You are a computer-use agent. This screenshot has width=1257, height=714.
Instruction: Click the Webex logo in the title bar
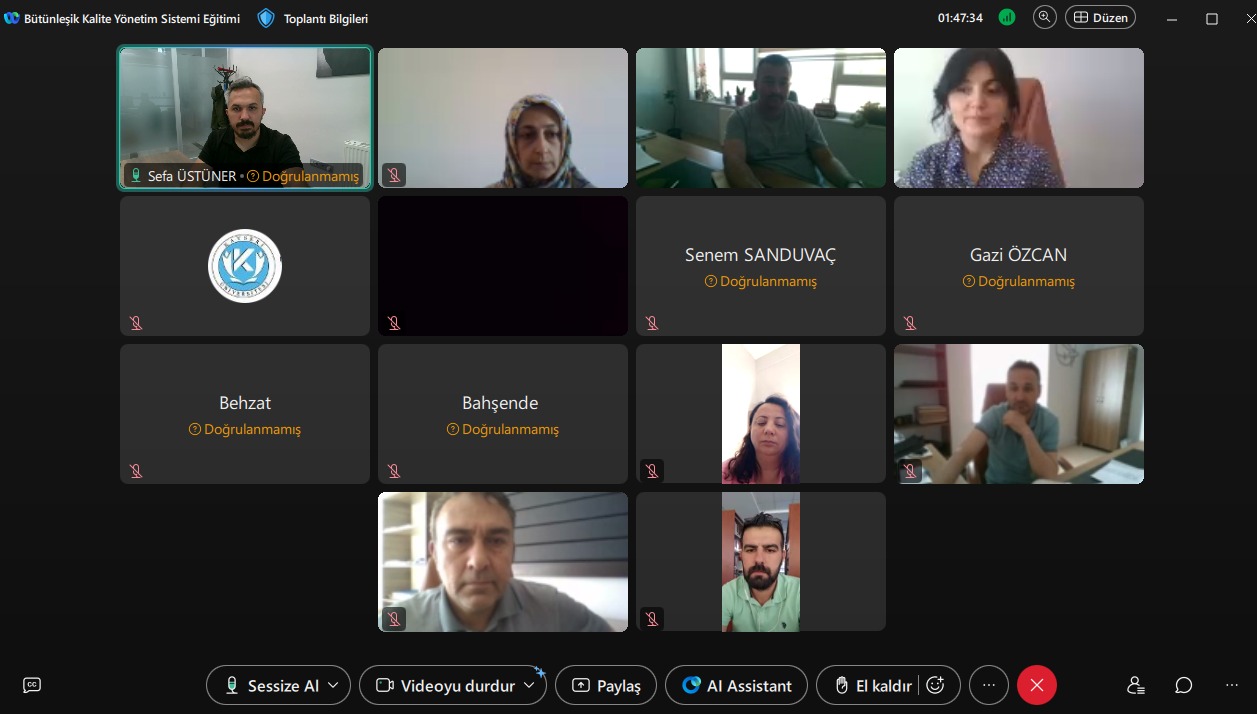[12, 18]
